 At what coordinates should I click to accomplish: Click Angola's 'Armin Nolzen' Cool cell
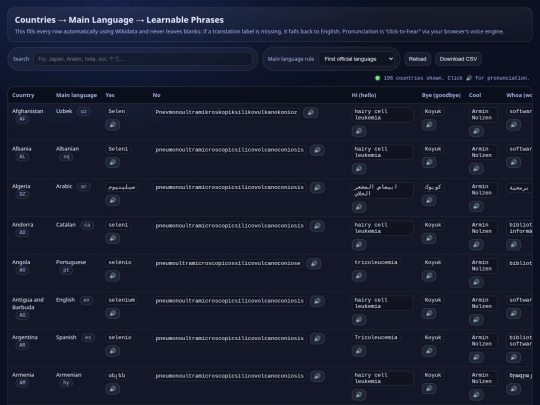coord(483,266)
